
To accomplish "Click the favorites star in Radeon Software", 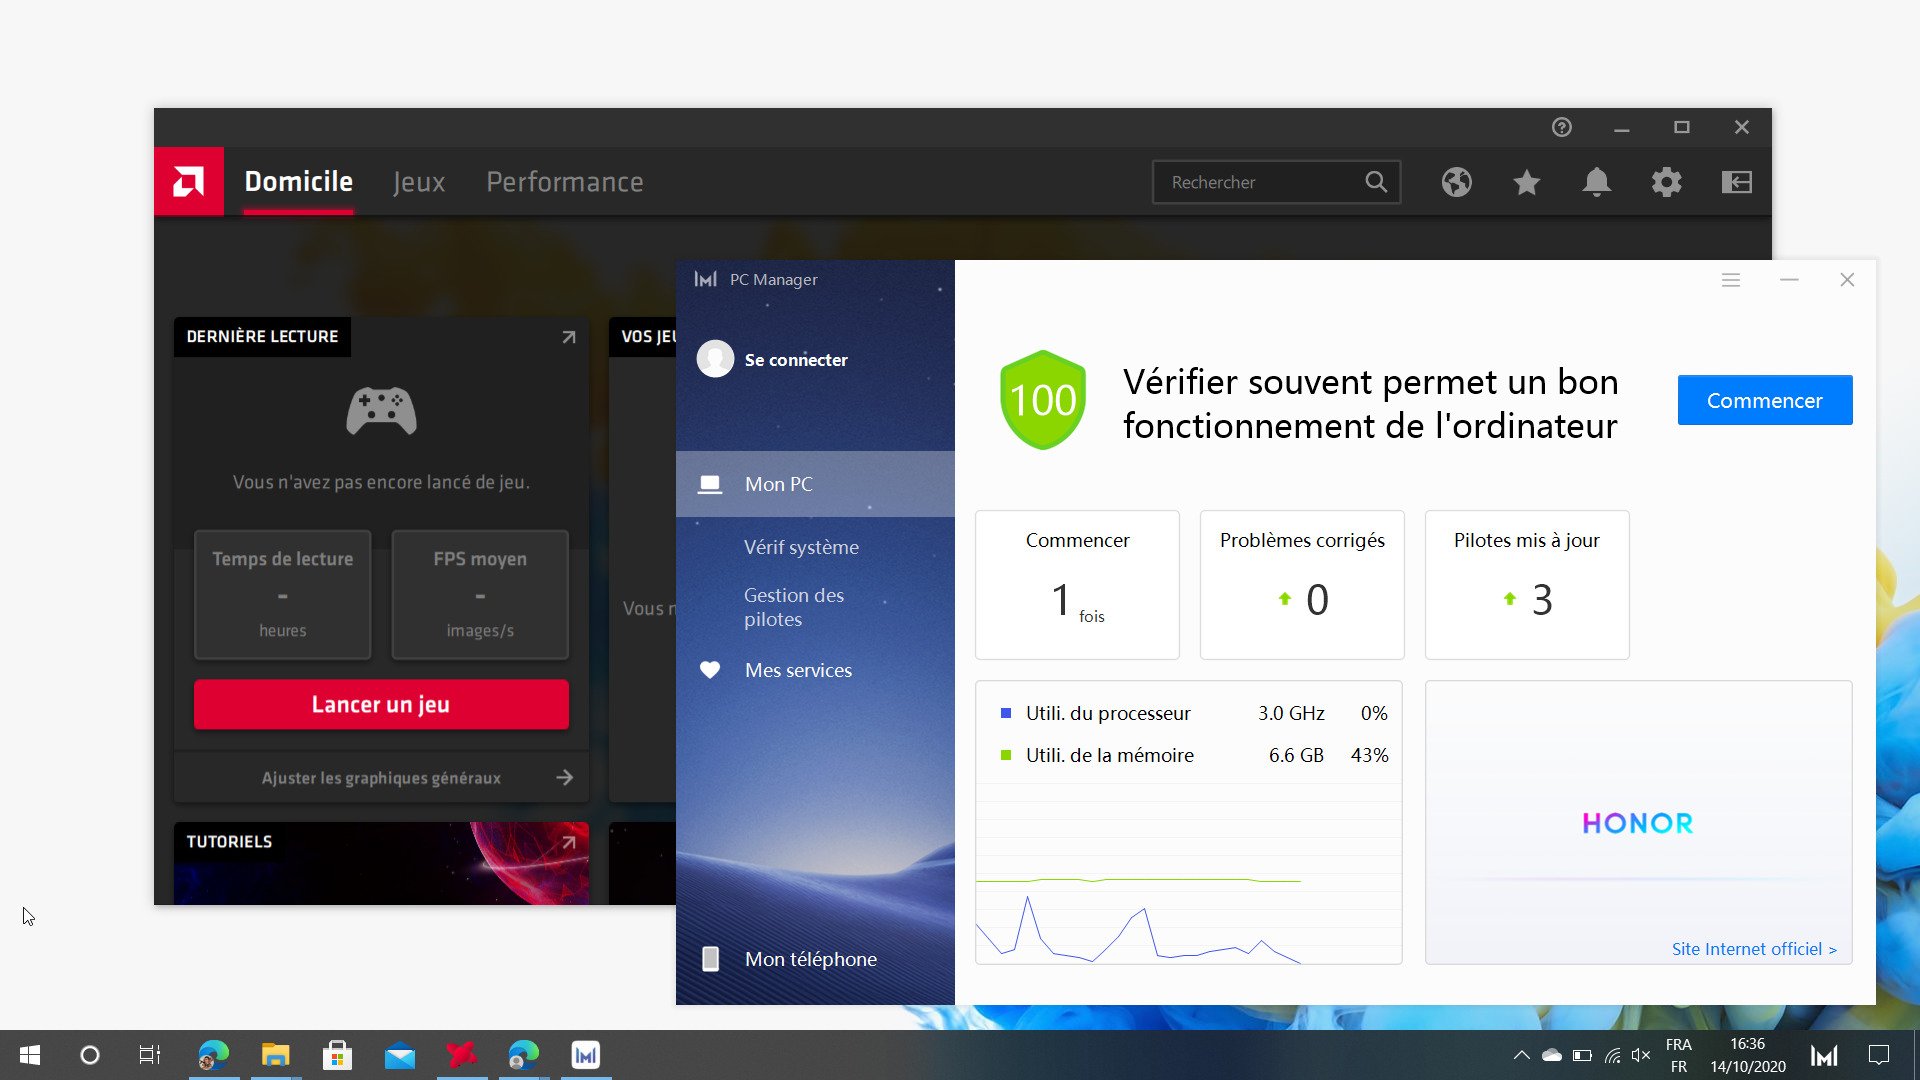I will (1526, 182).
